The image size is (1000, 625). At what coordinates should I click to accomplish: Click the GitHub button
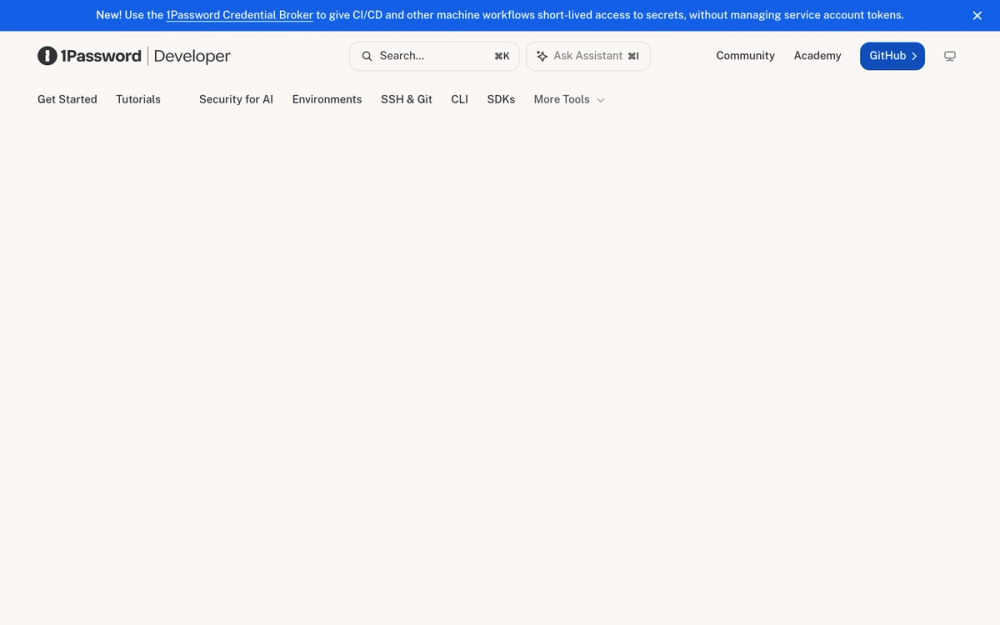coord(892,56)
